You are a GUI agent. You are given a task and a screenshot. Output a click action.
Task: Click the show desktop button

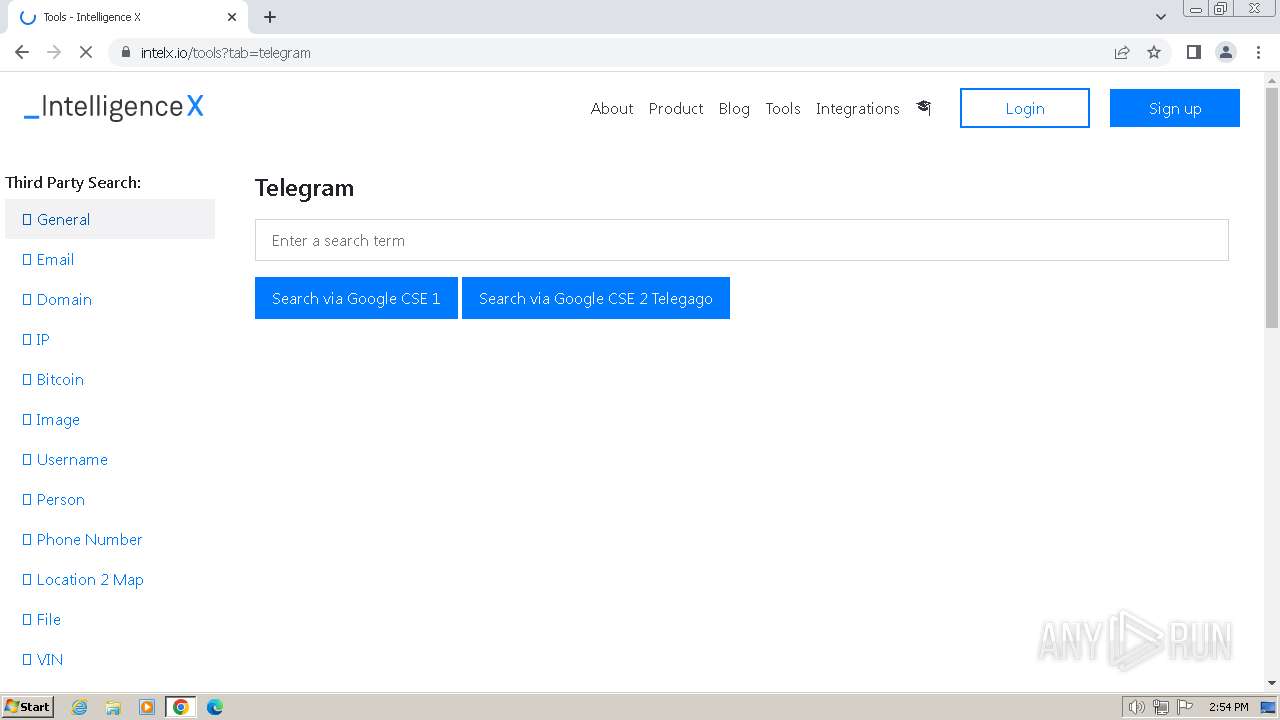(x=1269, y=707)
